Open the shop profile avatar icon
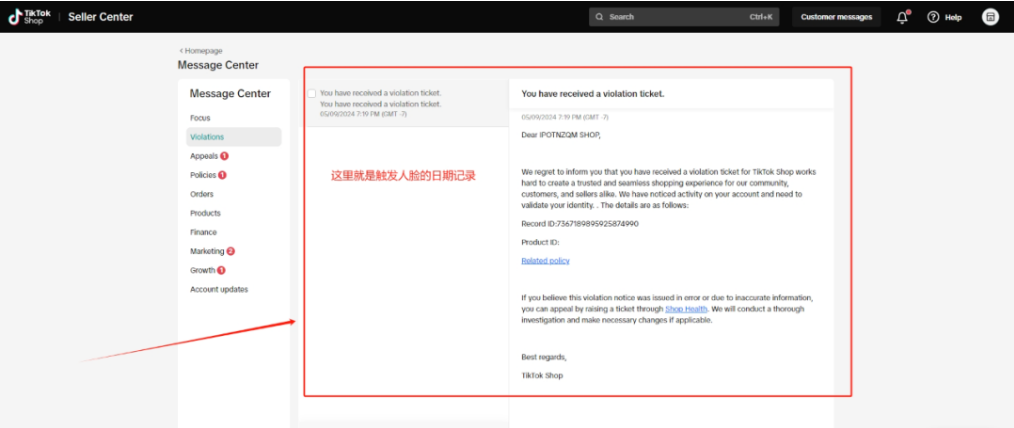The width and height of the screenshot is (1014, 428). 989,17
